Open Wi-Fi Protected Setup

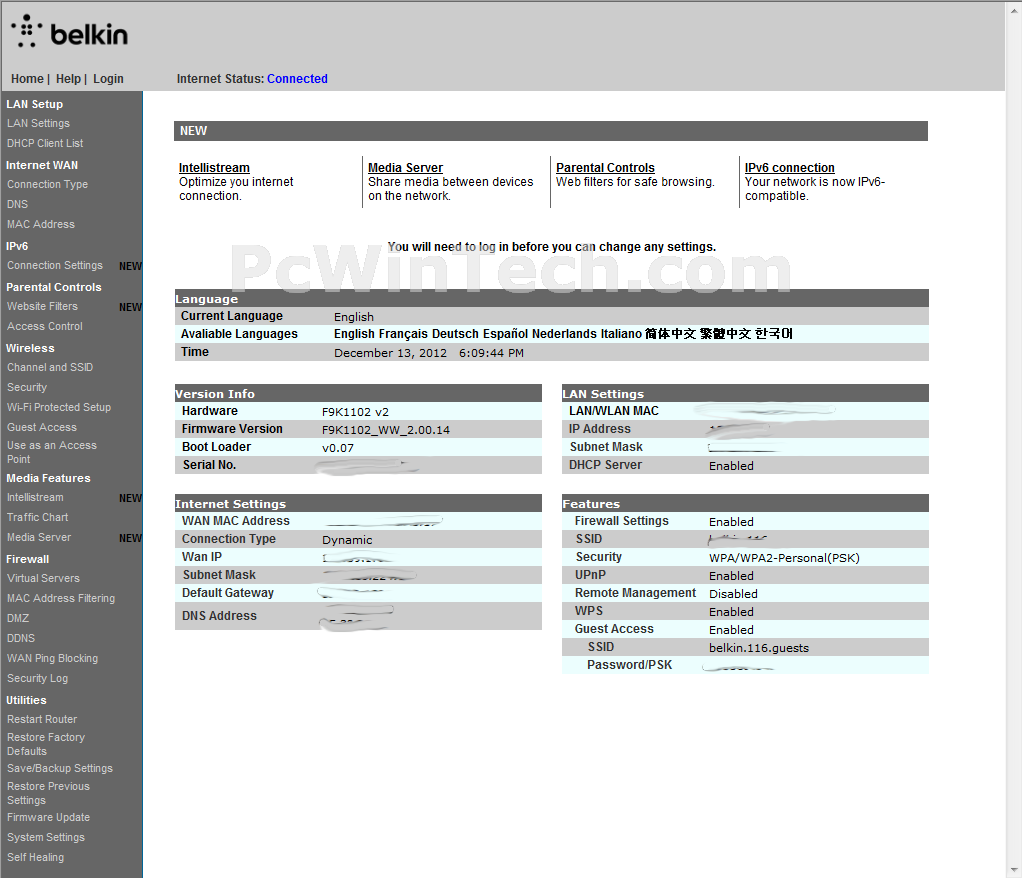[59, 407]
